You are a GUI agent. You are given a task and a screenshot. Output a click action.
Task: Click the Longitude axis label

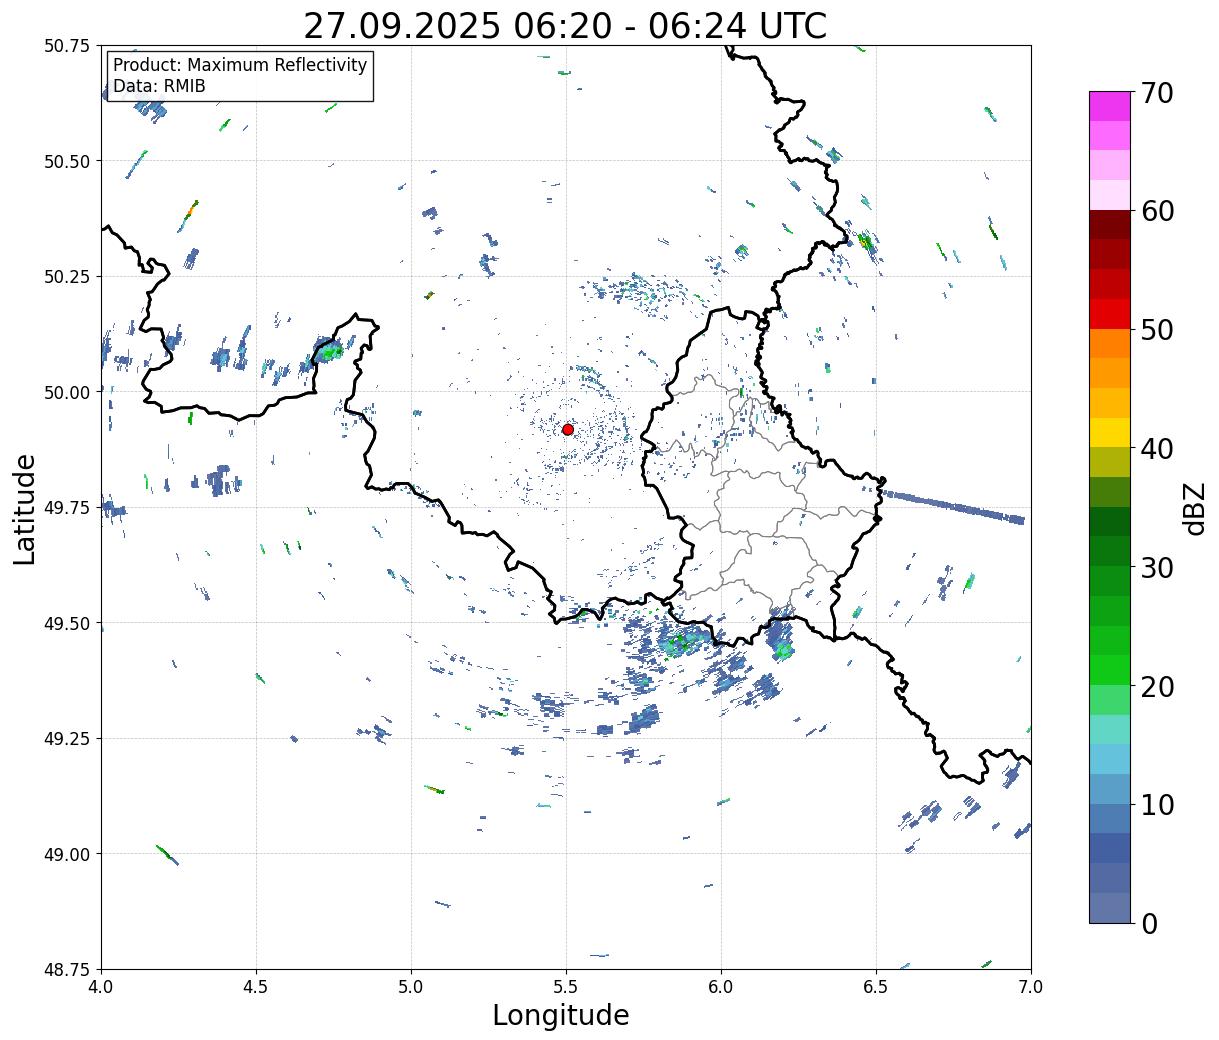click(561, 1015)
